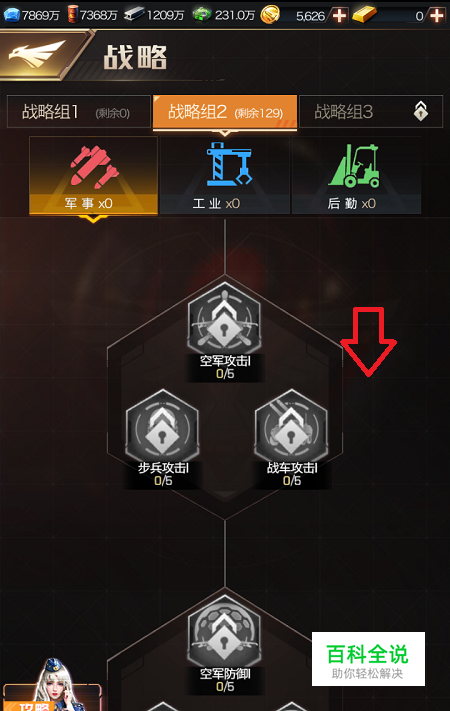Add gold bars with plus button
Viewport: 450px width, 711px height.
436,15
